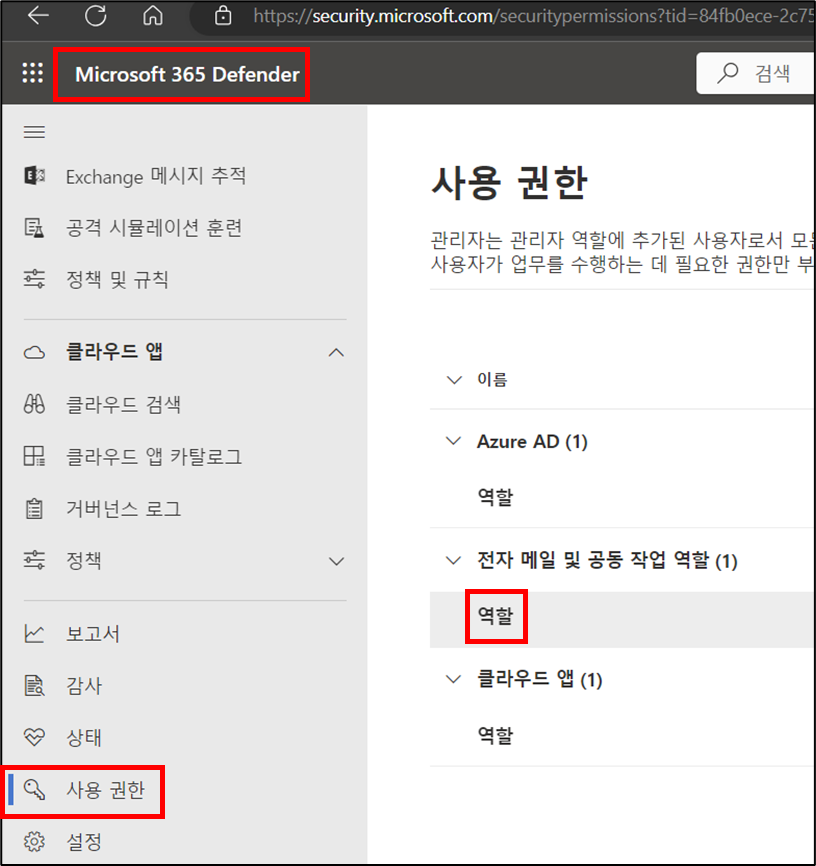
Task: Expand the 정책 submenu chevron
Action: pos(336,561)
